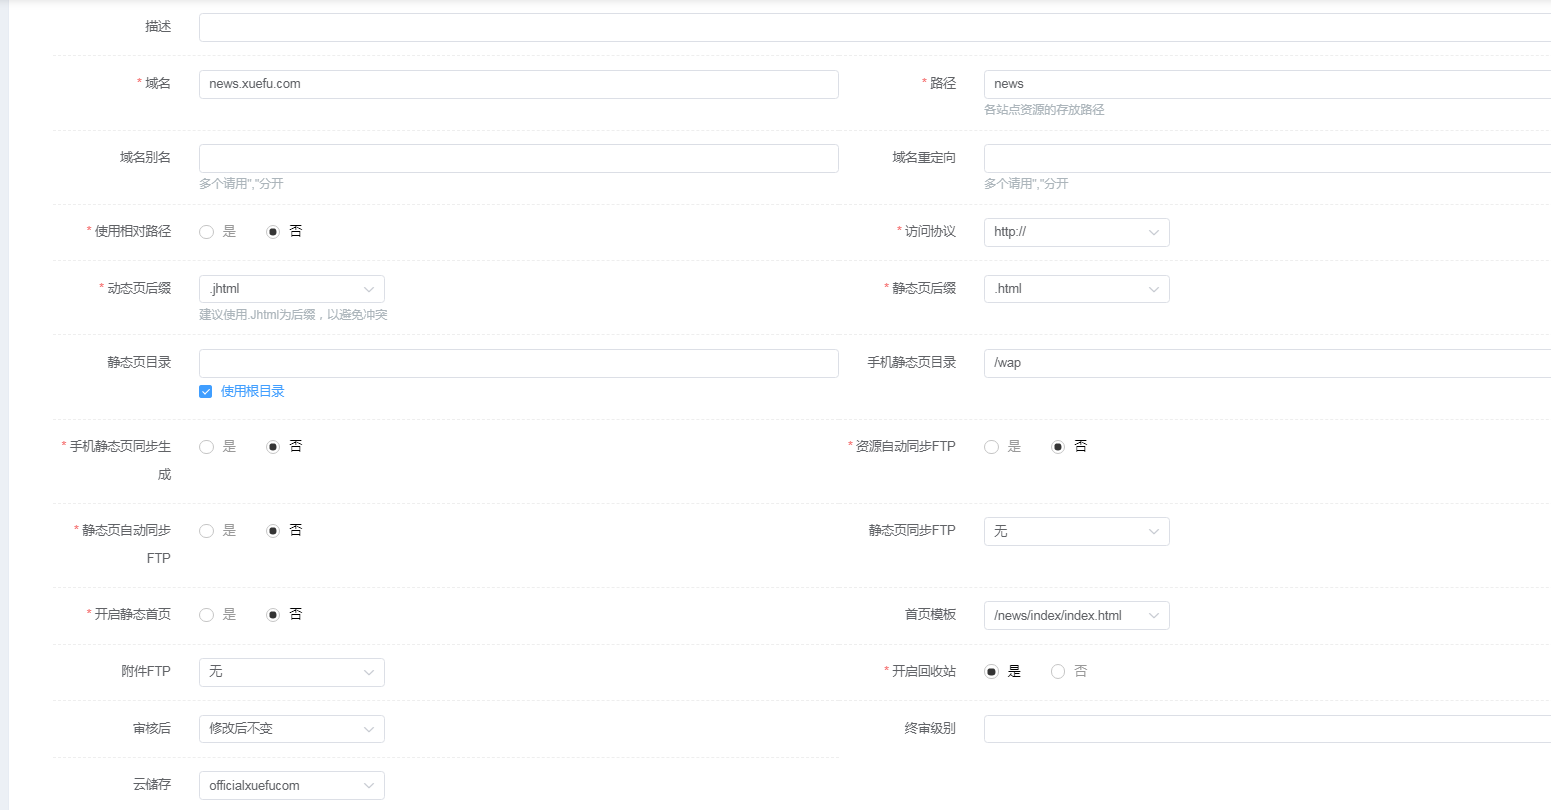
Task: Click the 域名别名 input field
Action: pos(518,158)
